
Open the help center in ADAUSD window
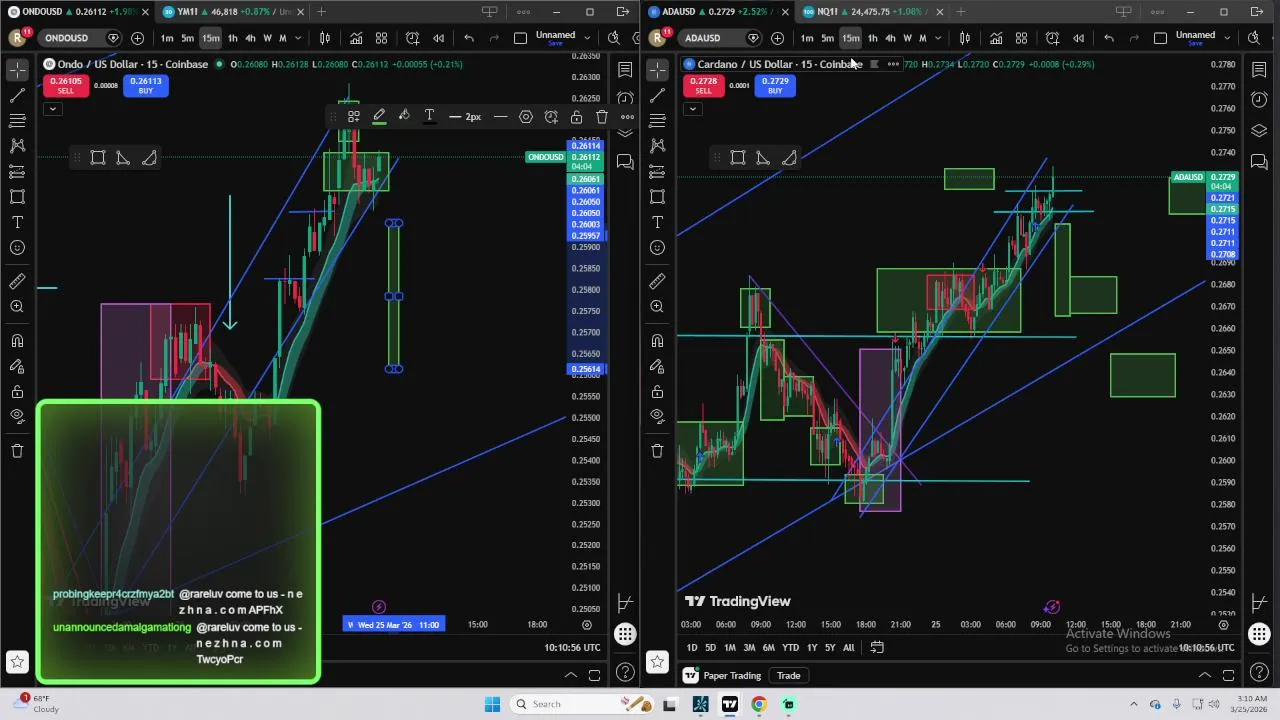pyautogui.click(x=1259, y=673)
